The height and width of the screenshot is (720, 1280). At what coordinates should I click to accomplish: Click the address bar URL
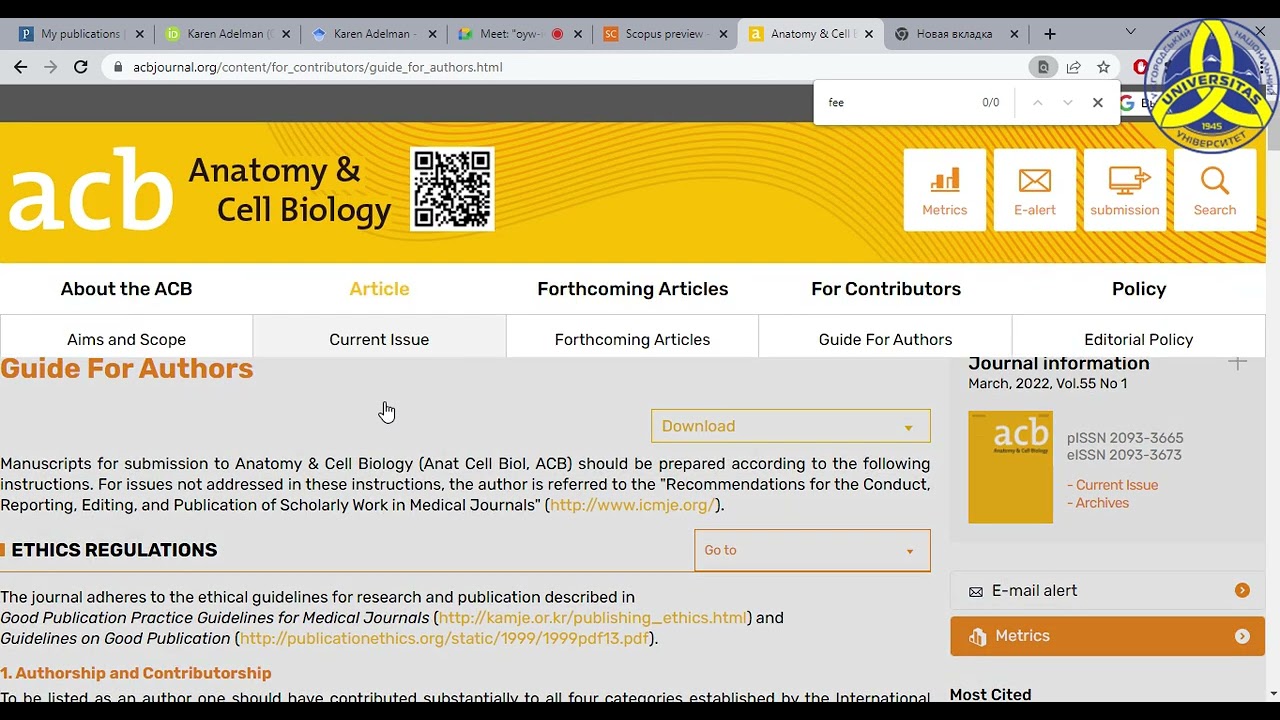click(x=317, y=67)
